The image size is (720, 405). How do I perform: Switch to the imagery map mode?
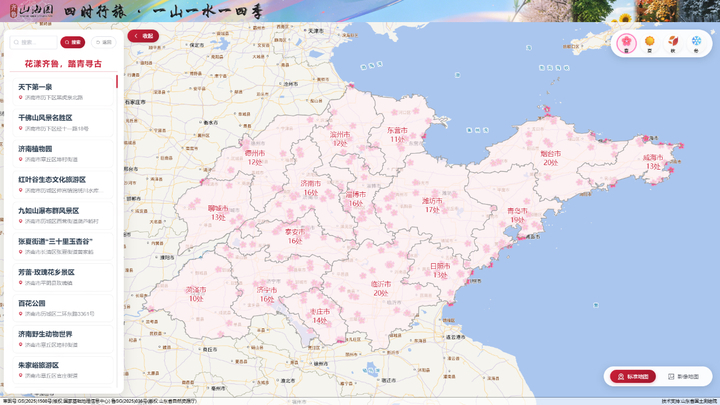[x=683, y=377]
